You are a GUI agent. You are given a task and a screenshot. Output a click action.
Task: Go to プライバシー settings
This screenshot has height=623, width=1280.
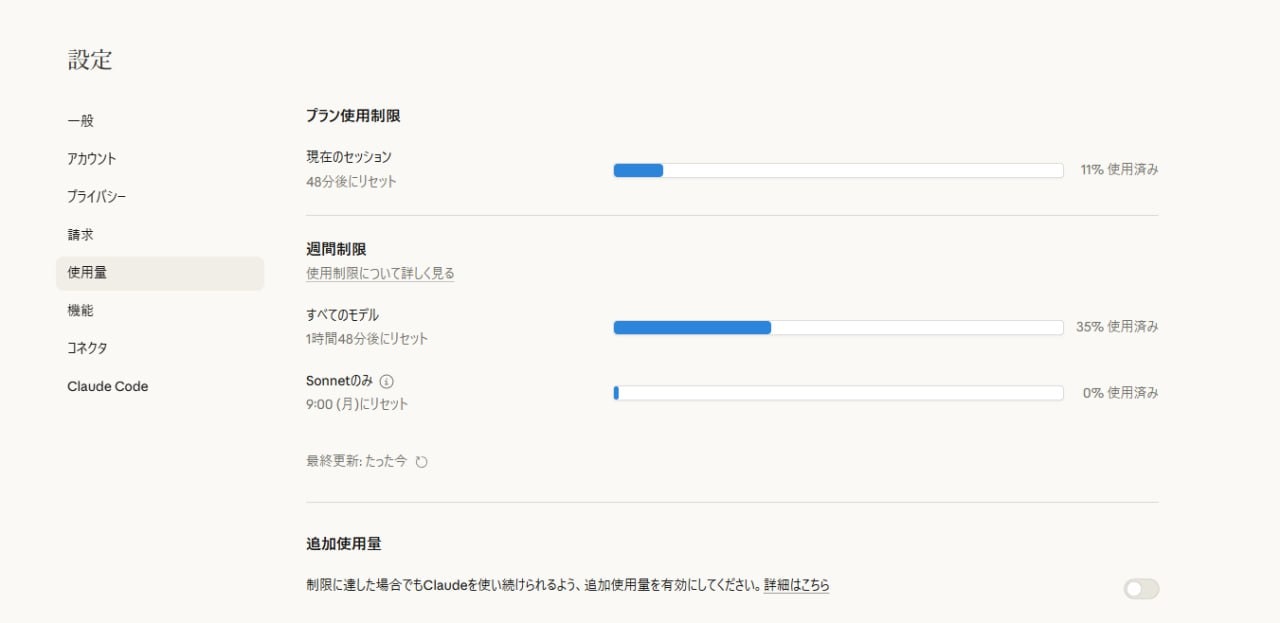(95, 196)
